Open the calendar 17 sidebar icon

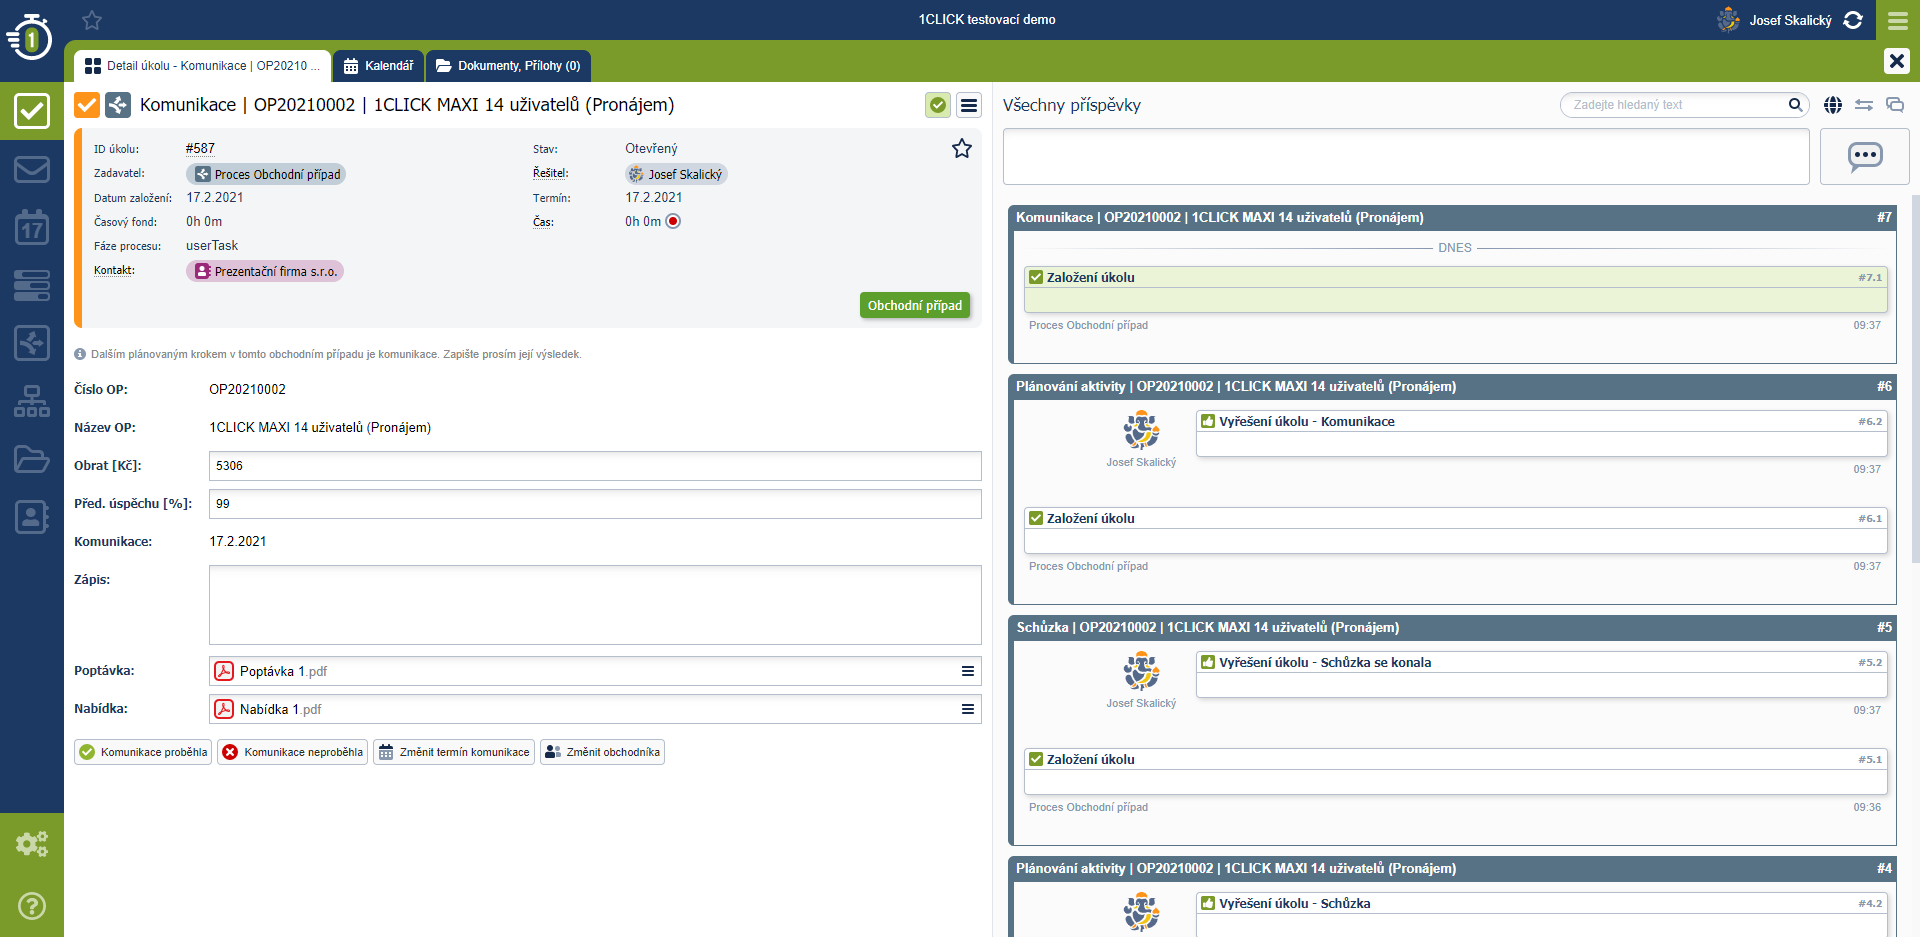[32, 227]
